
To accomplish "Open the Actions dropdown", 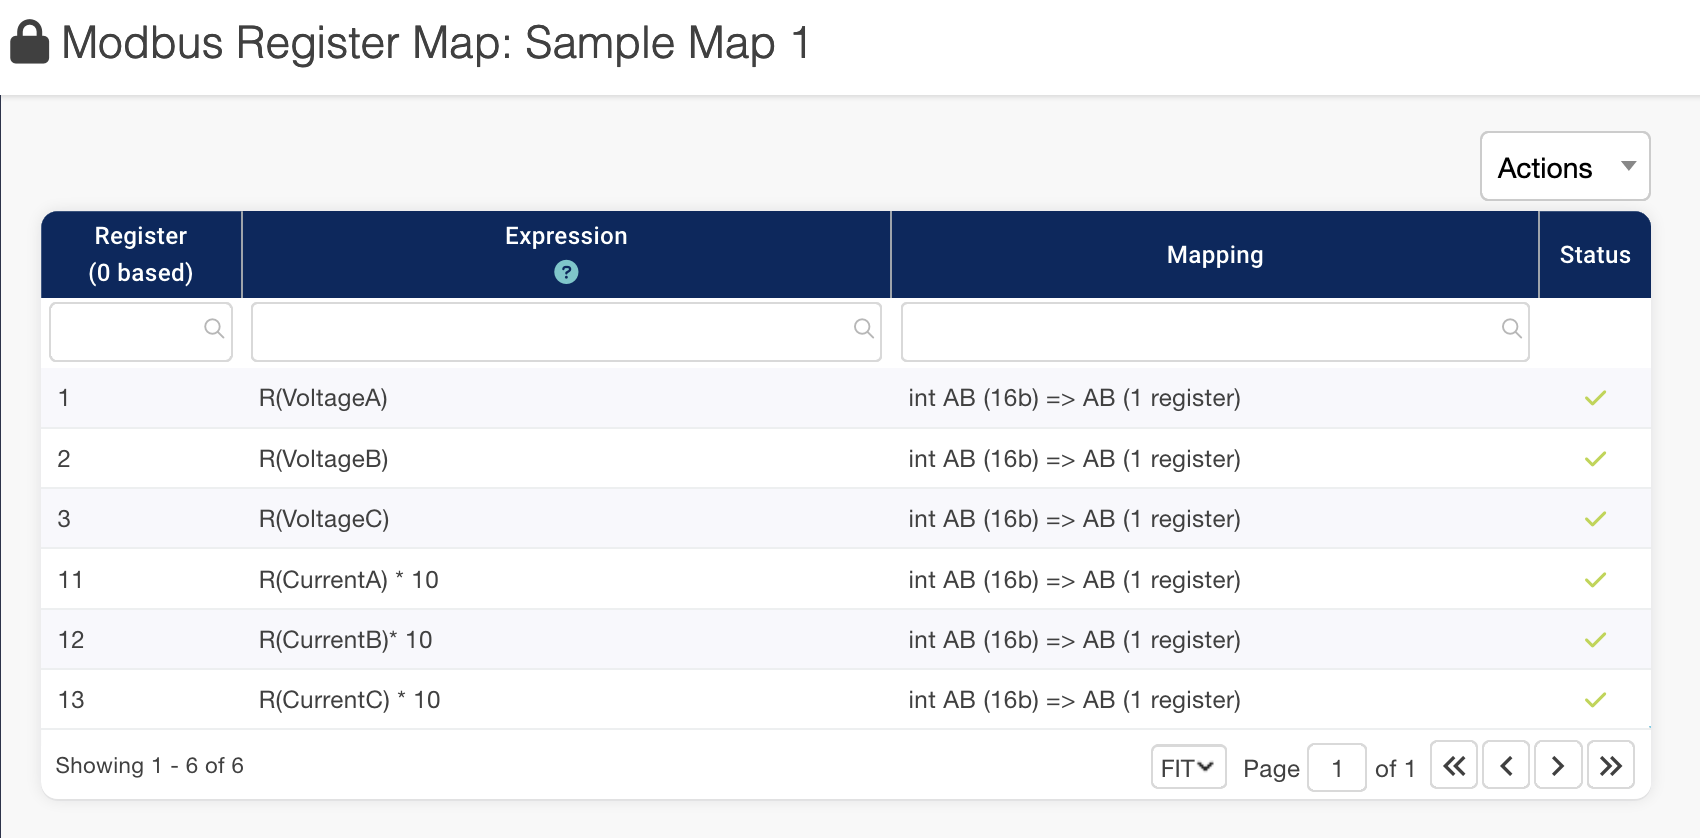I will [1564, 167].
